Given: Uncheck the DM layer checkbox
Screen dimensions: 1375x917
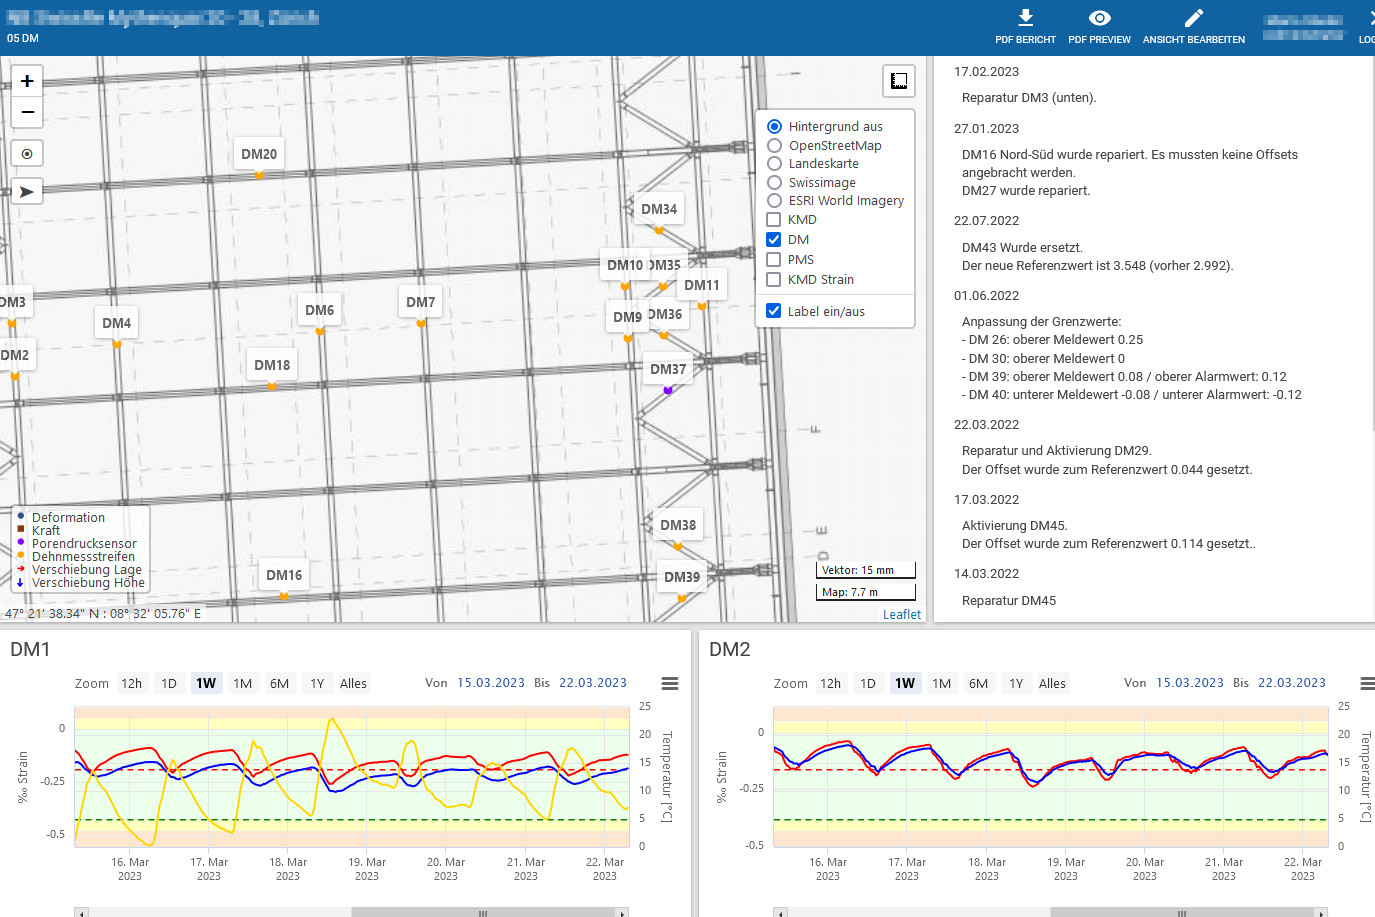Looking at the screenshot, I should [774, 240].
